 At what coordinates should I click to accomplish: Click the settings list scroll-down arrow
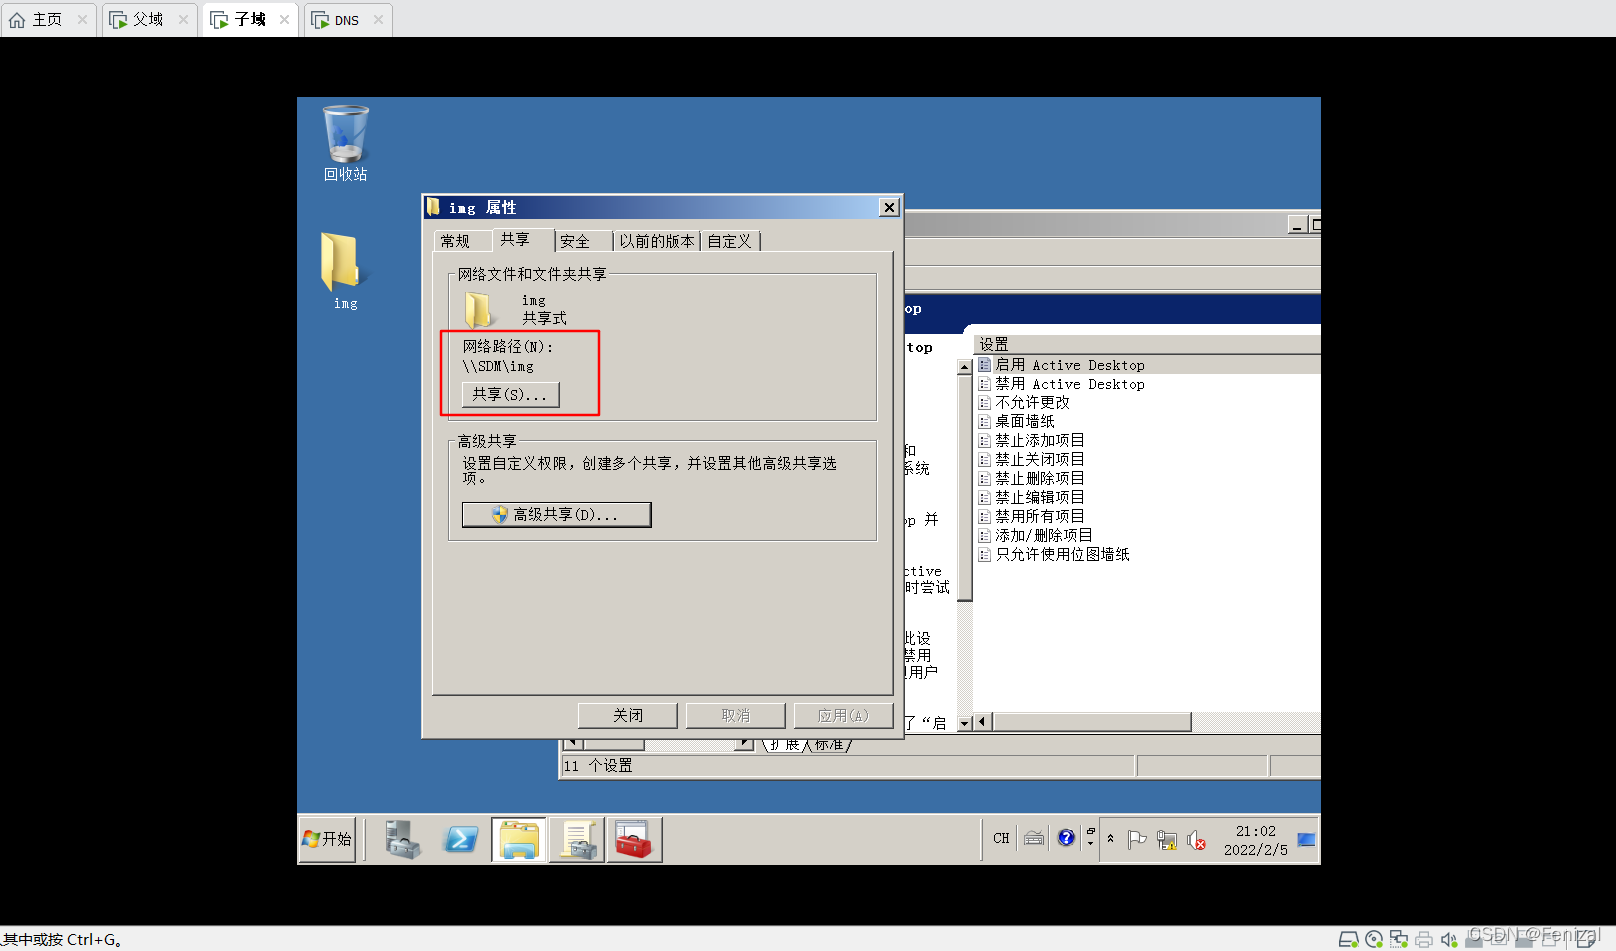[965, 723]
